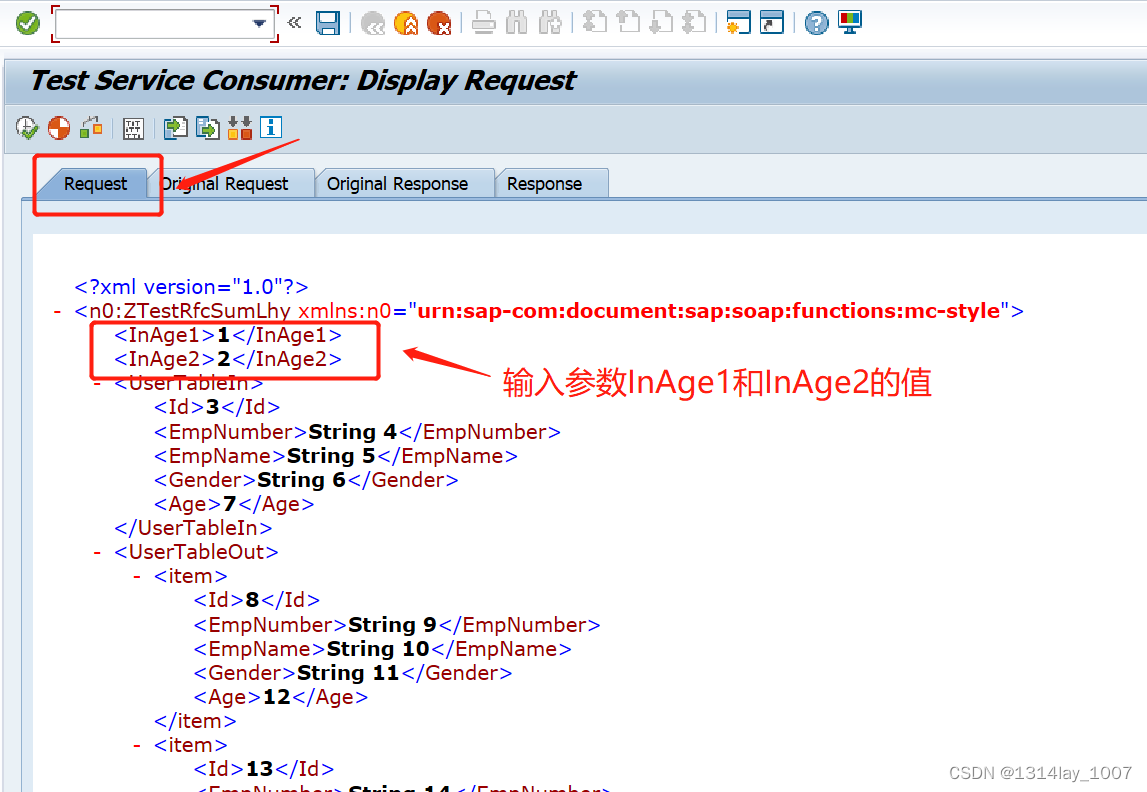
Task: Click the Find binoculars icon
Action: (516, 23)
